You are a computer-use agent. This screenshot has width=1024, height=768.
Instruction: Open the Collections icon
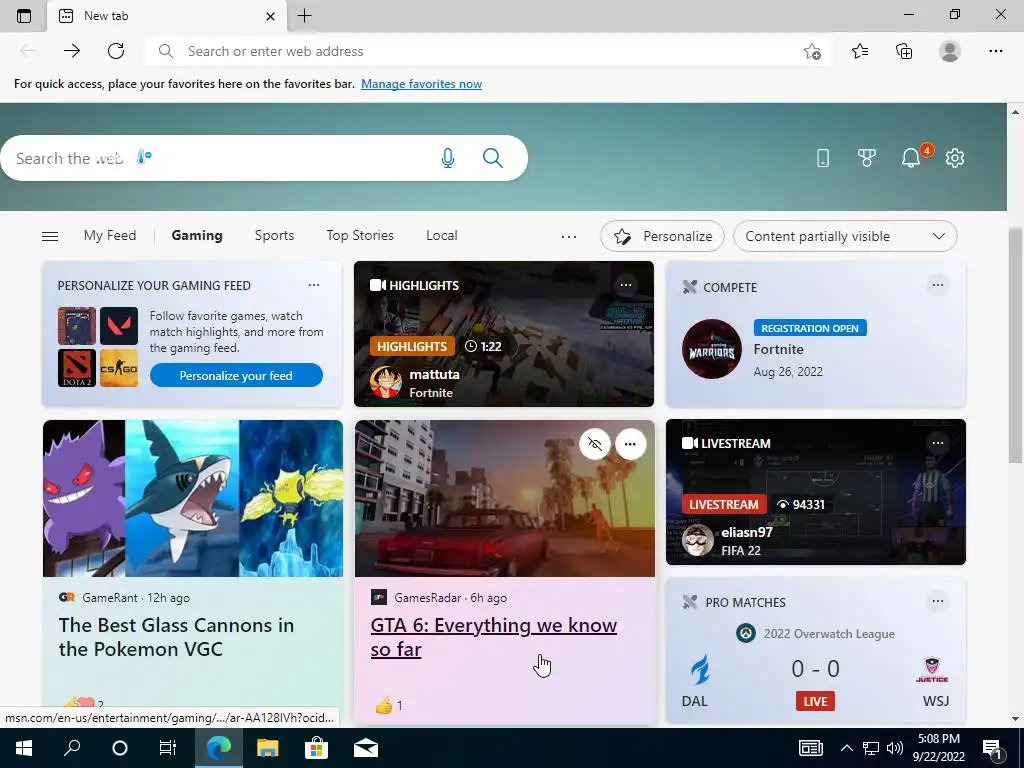tap(904, 51)
